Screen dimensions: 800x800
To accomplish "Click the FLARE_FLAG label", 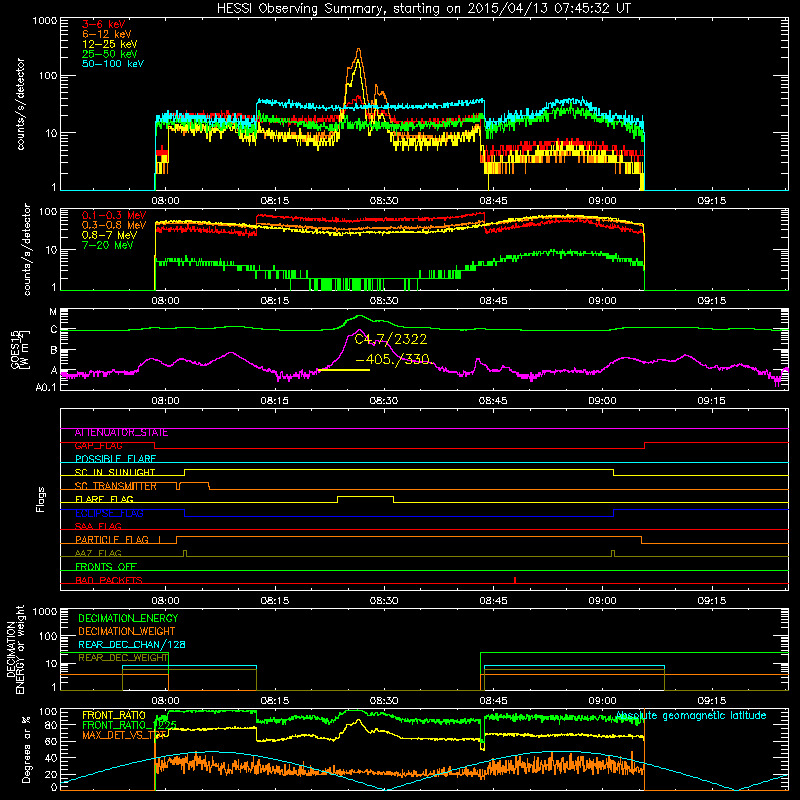I will coord(104,499).
